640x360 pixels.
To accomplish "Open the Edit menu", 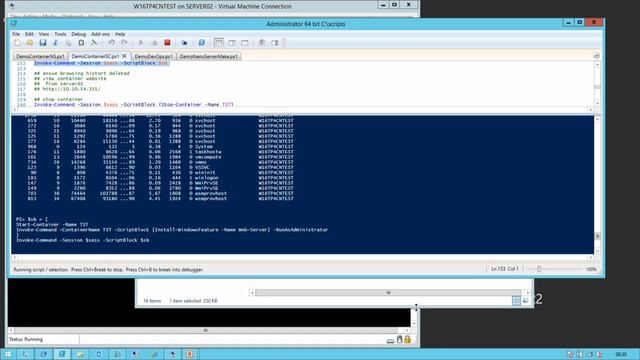I will [x=29, y=34].
